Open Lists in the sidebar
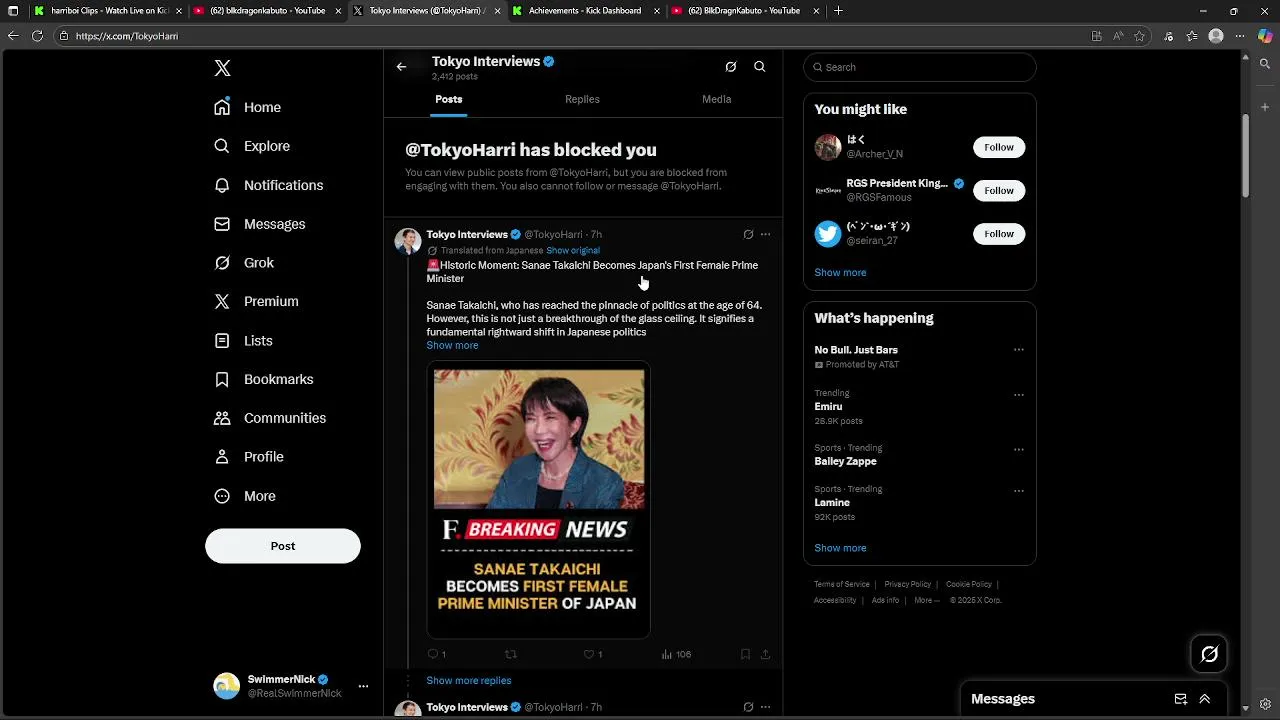1280x720 pixels. coord(243,340)
